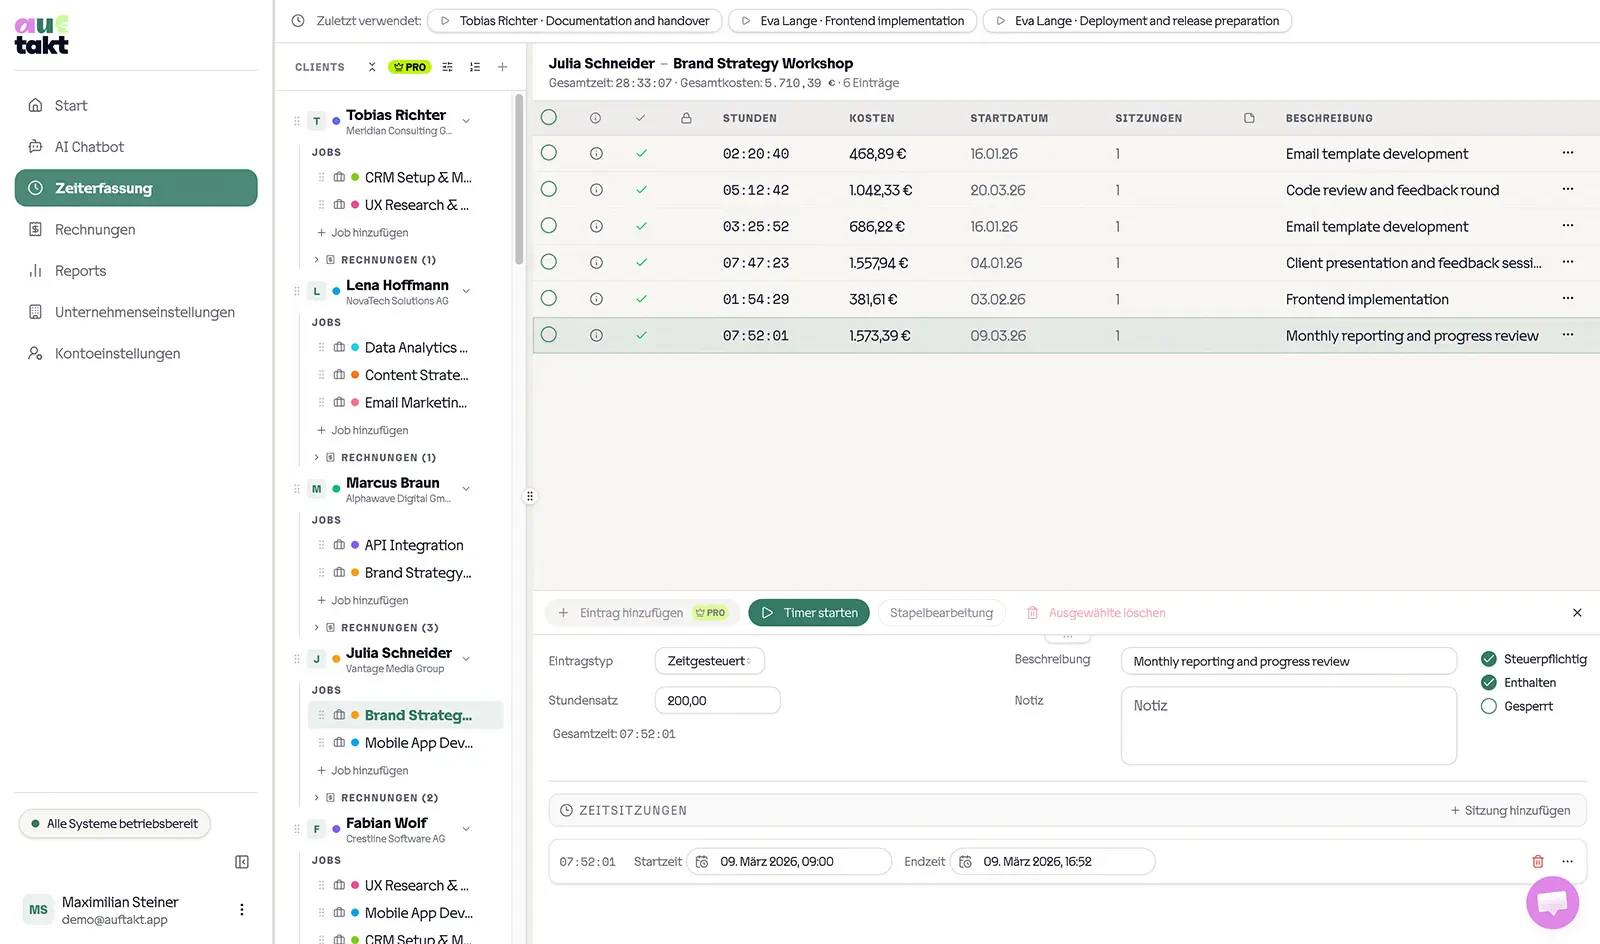Viewport: 1600px width, 944px height.
Task: Open the Zeiterfassung section in the sidebar
Action: 104,187
